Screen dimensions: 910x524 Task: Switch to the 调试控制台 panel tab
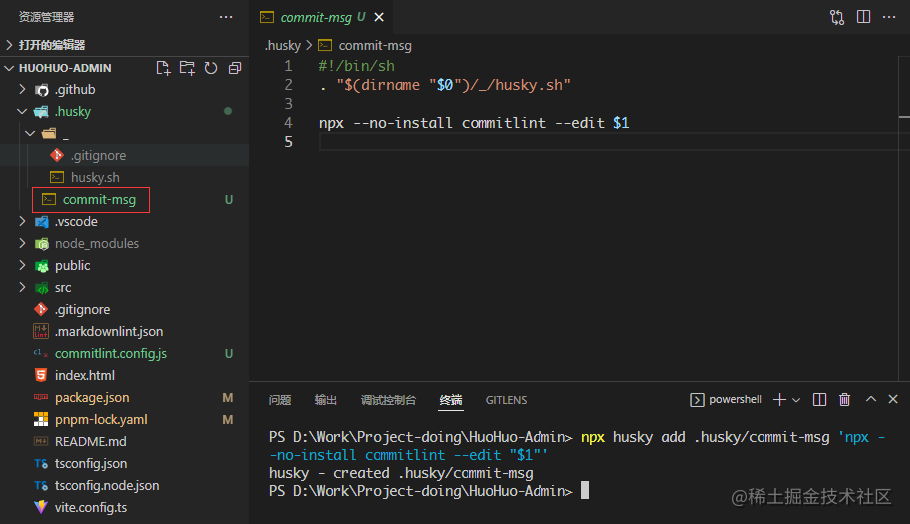click(x=388, y=400)
